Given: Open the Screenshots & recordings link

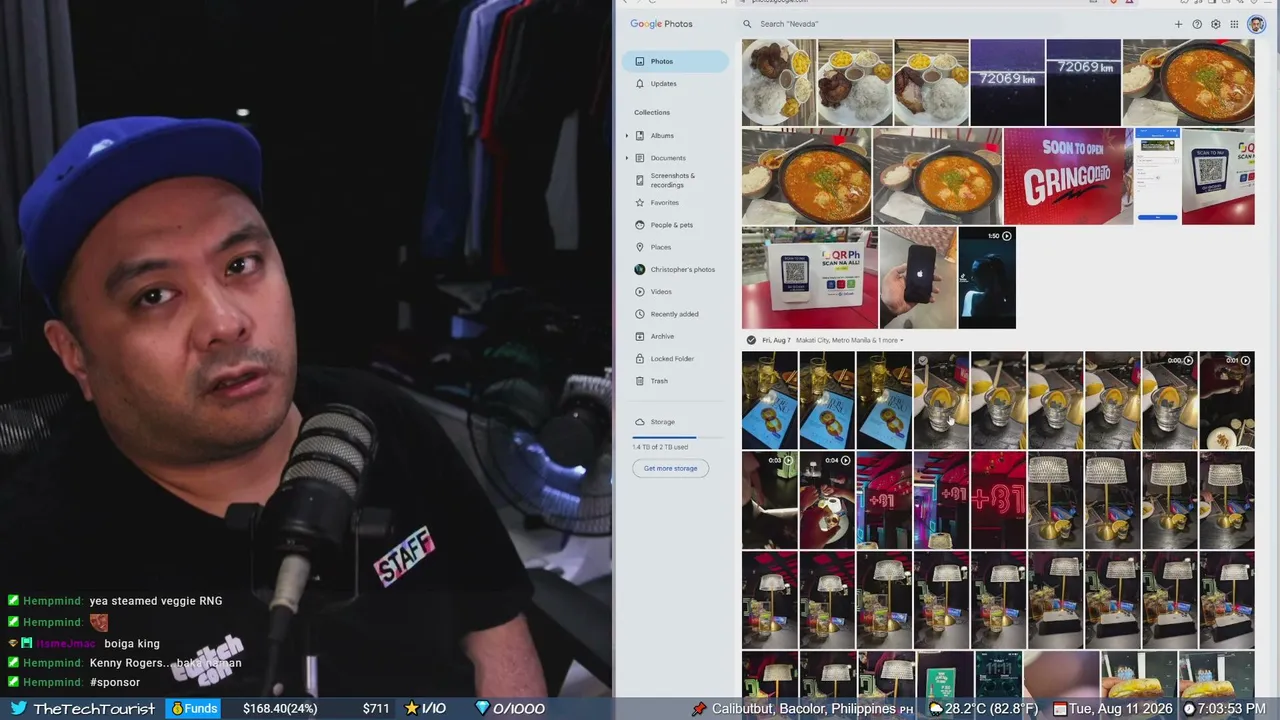Looking at the screenshot, I should pyautogui.click(x=673, y=180).
